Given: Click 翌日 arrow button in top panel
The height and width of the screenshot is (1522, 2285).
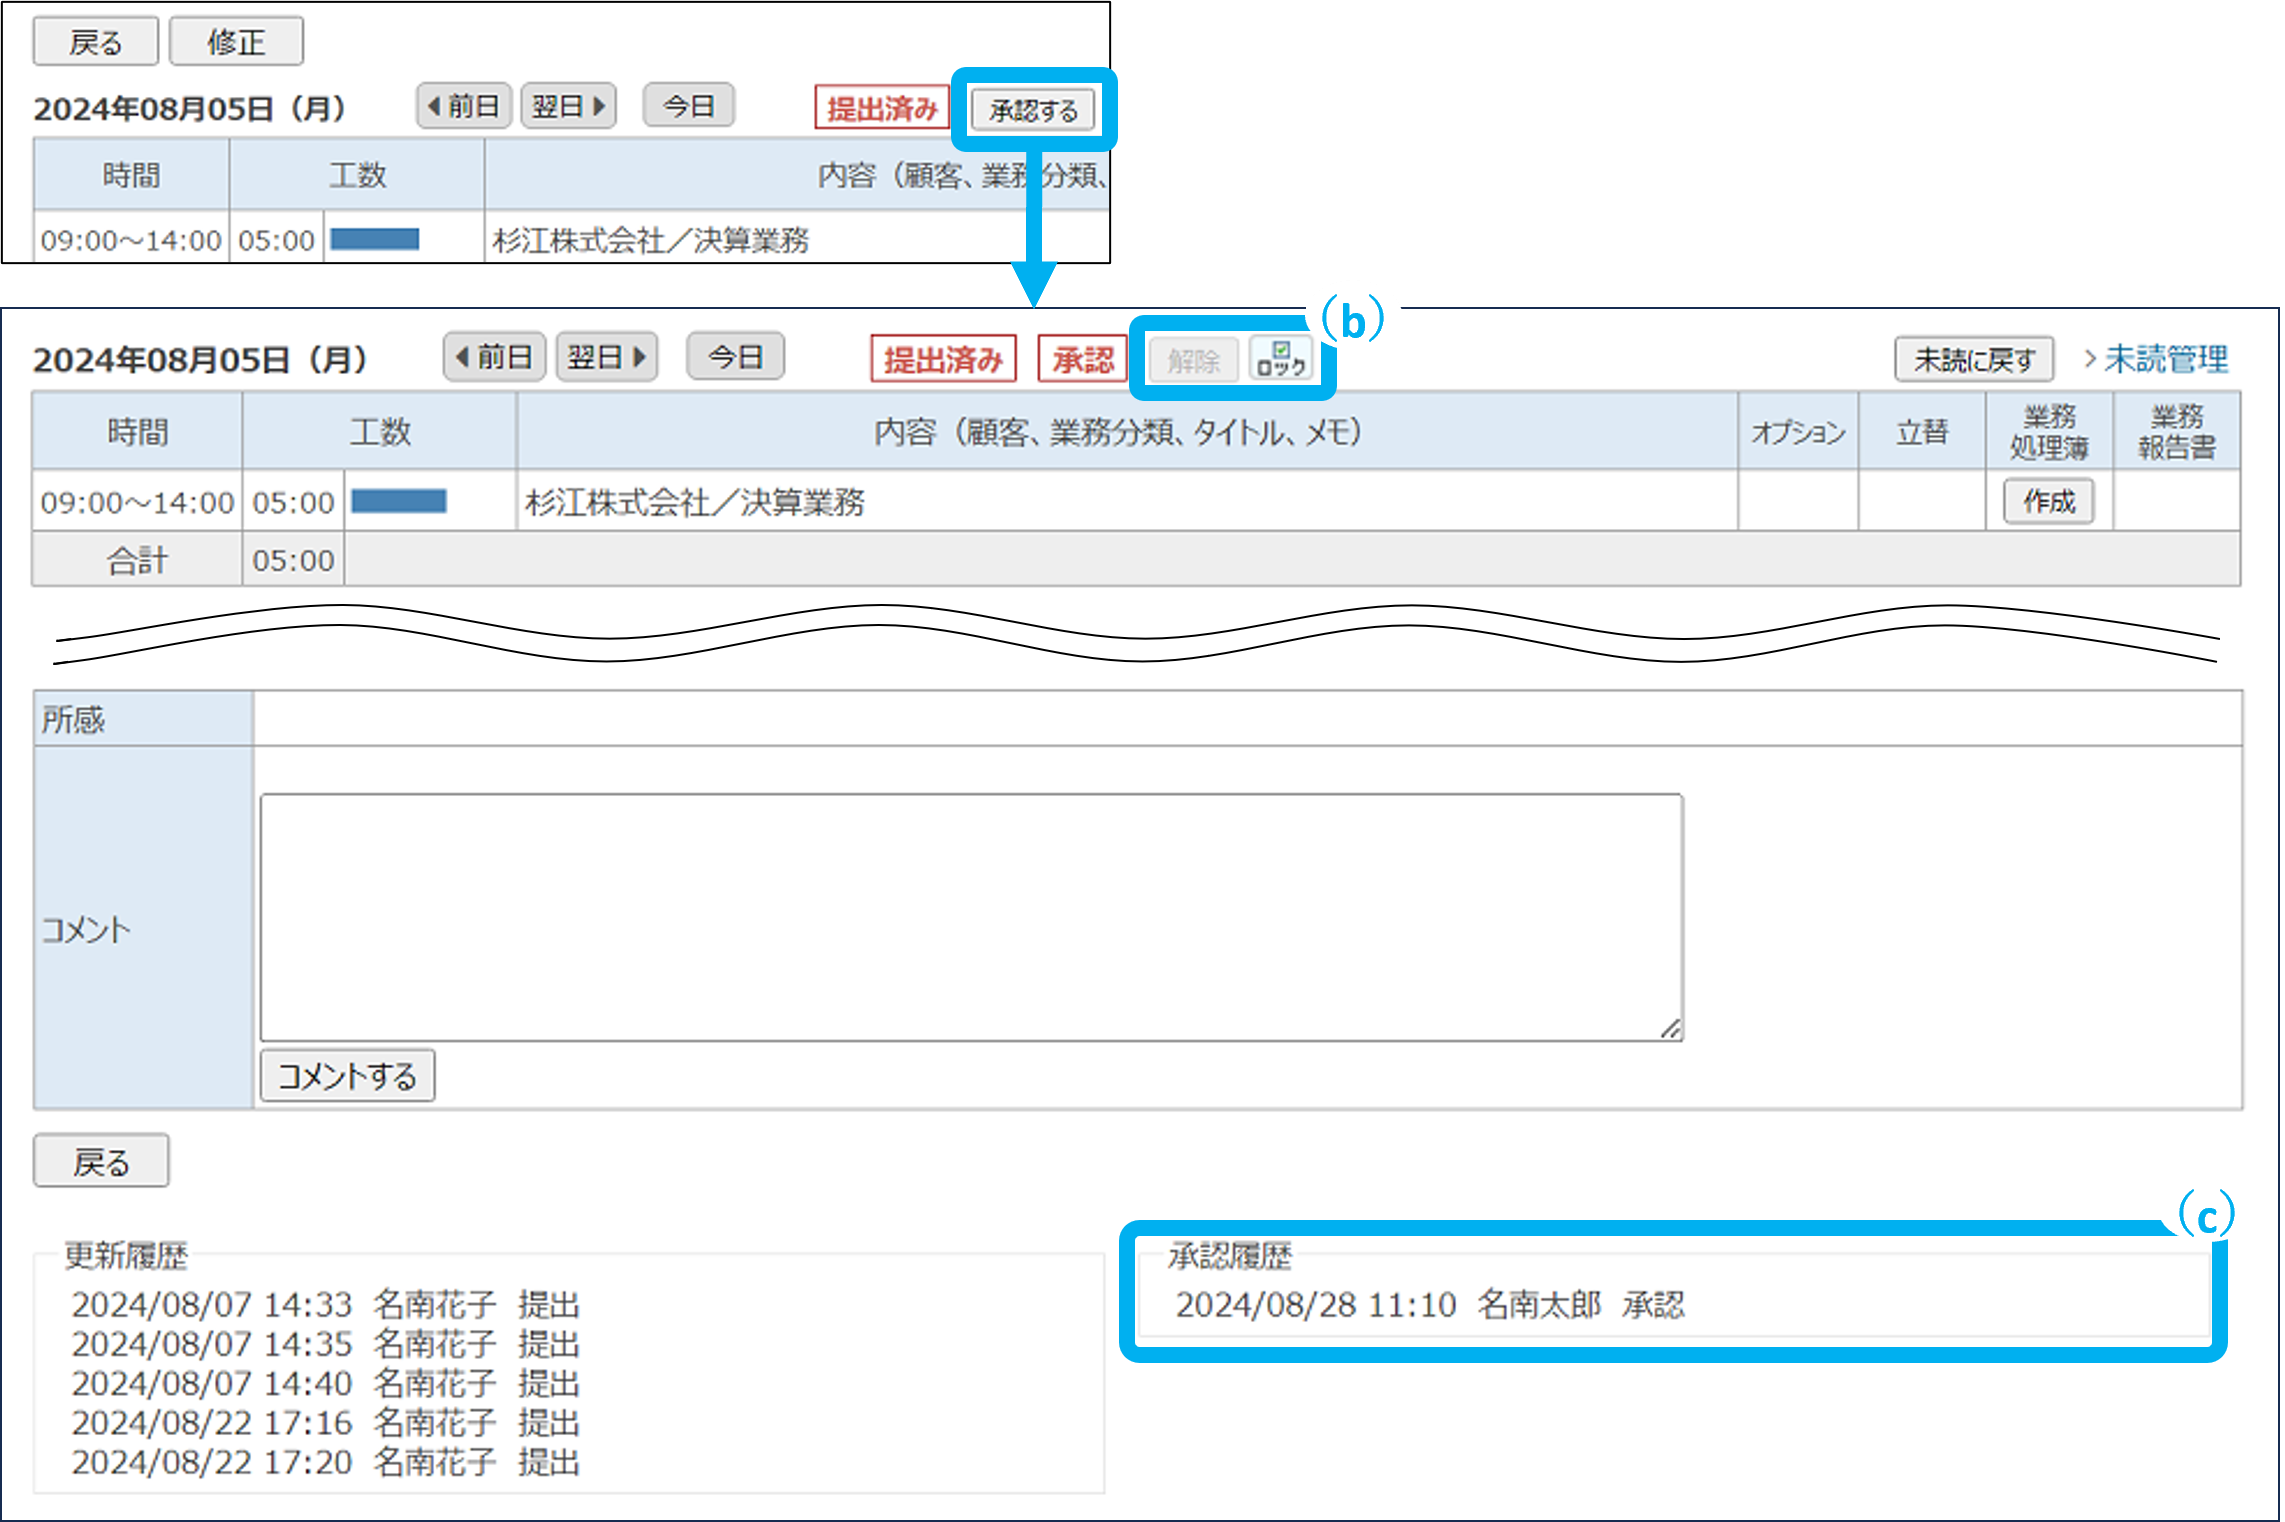Looking at the screenshot, I should click(568, 106).
